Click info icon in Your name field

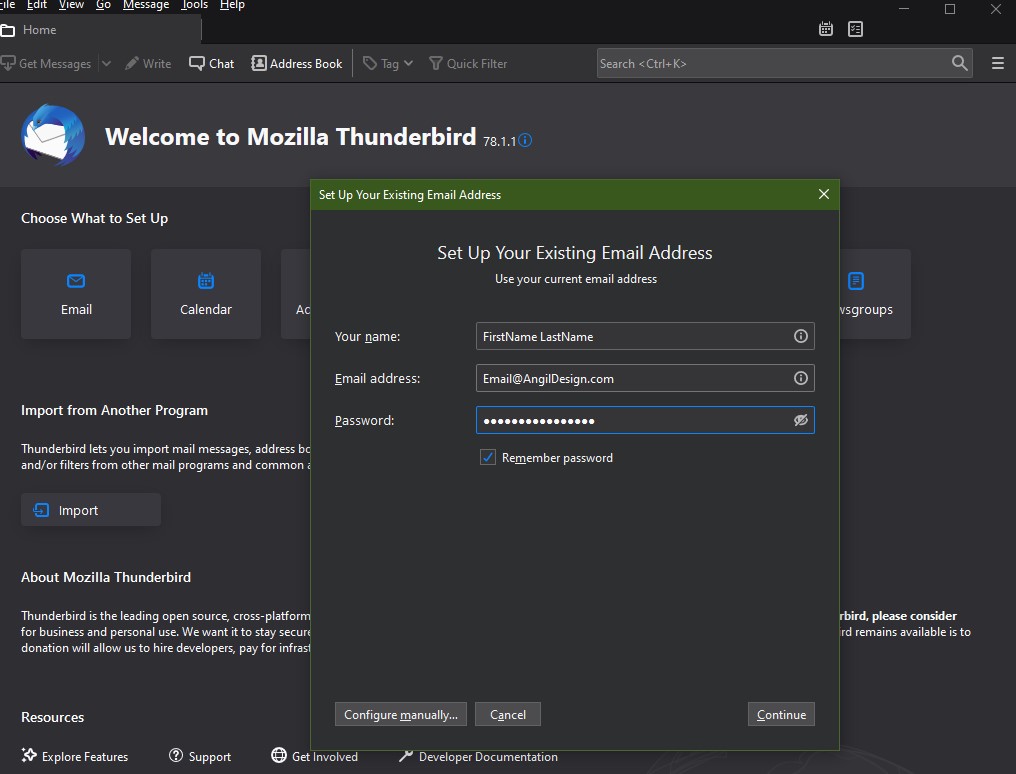(801, 336)
